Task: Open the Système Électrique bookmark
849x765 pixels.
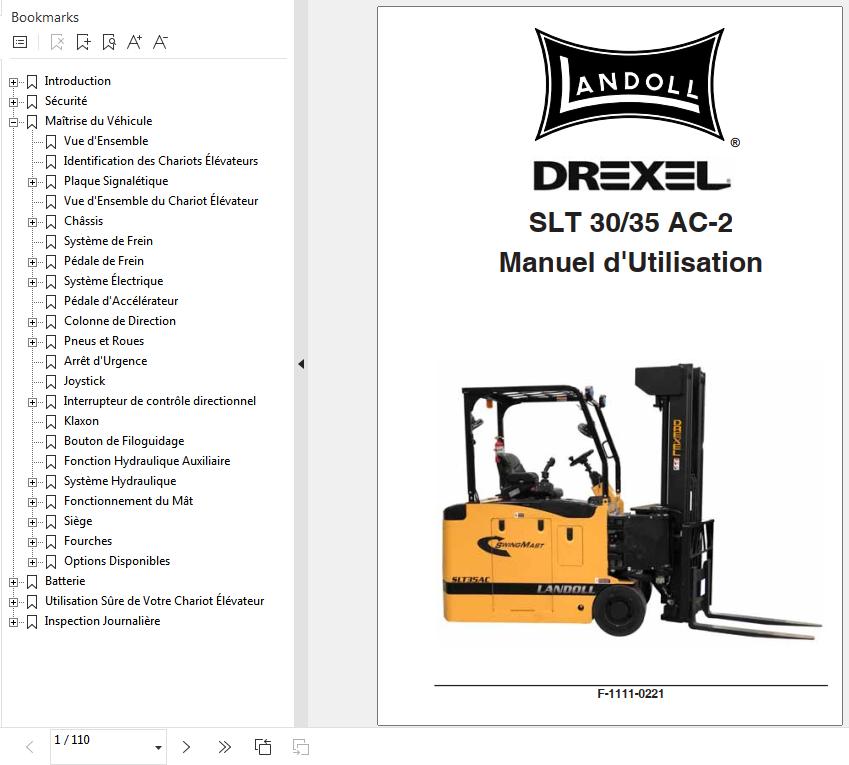Action: [x=113, y=282]
